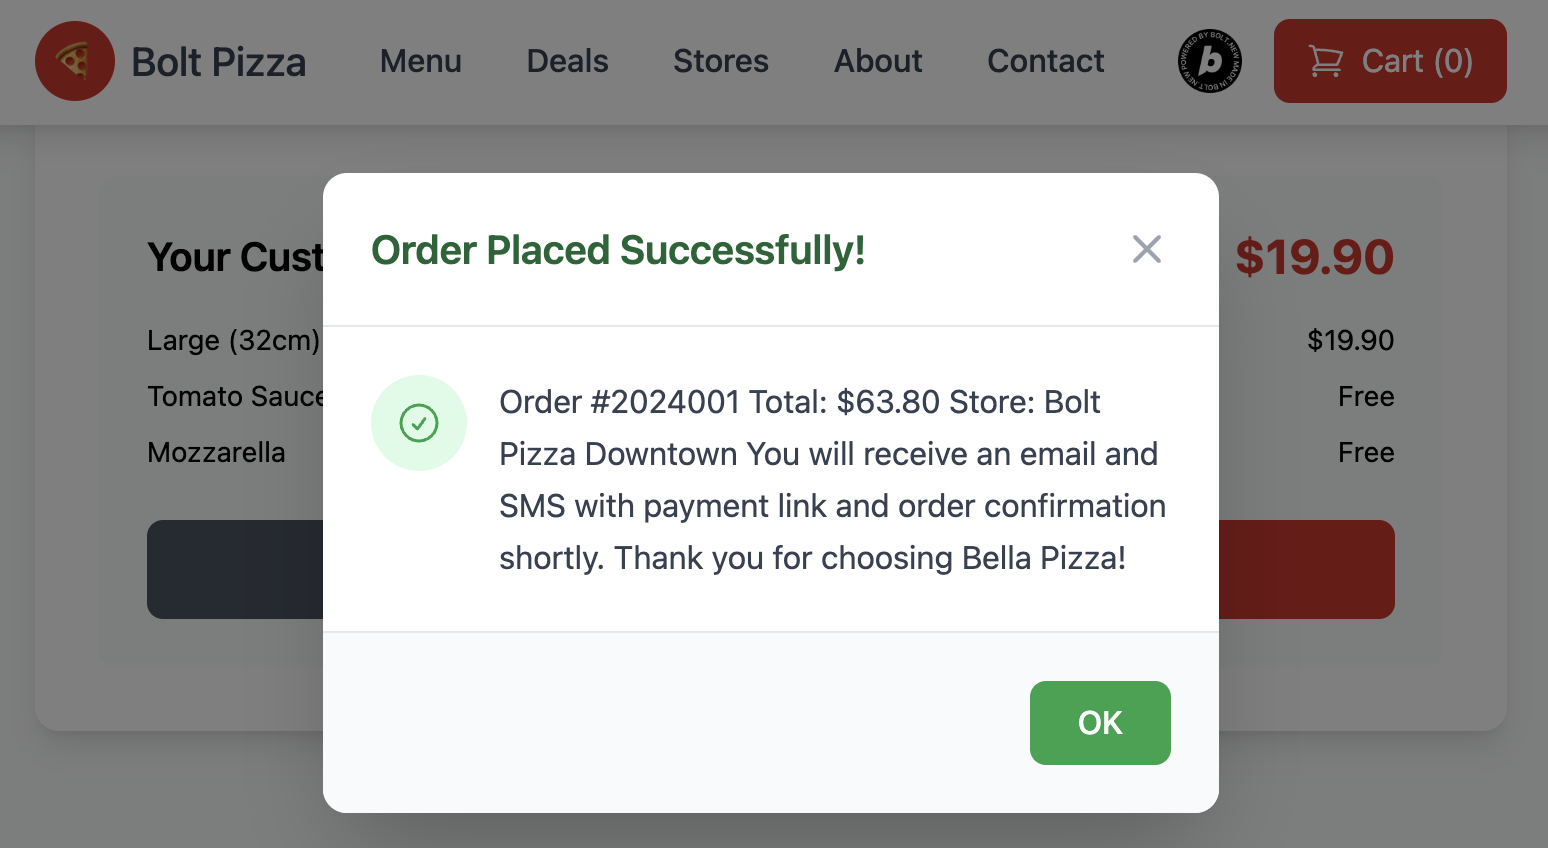Open the Menu navigation link
This screenshot has width=1548, height=848.
(420, 61)
